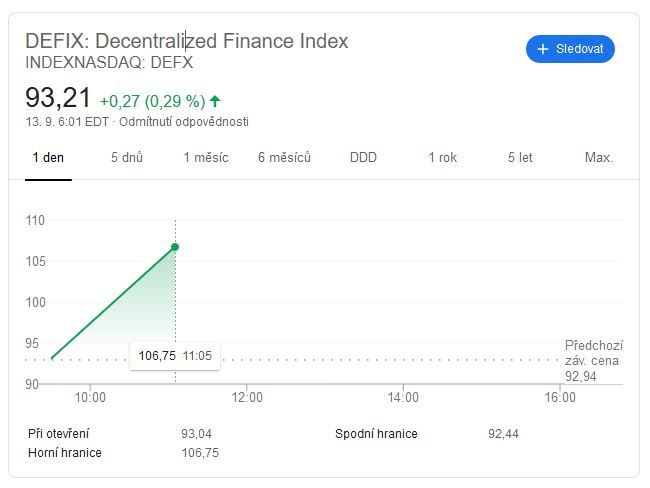The image size is (650, 488).
Task: Select the 1 den tab
Action: [x=48, y=158]
